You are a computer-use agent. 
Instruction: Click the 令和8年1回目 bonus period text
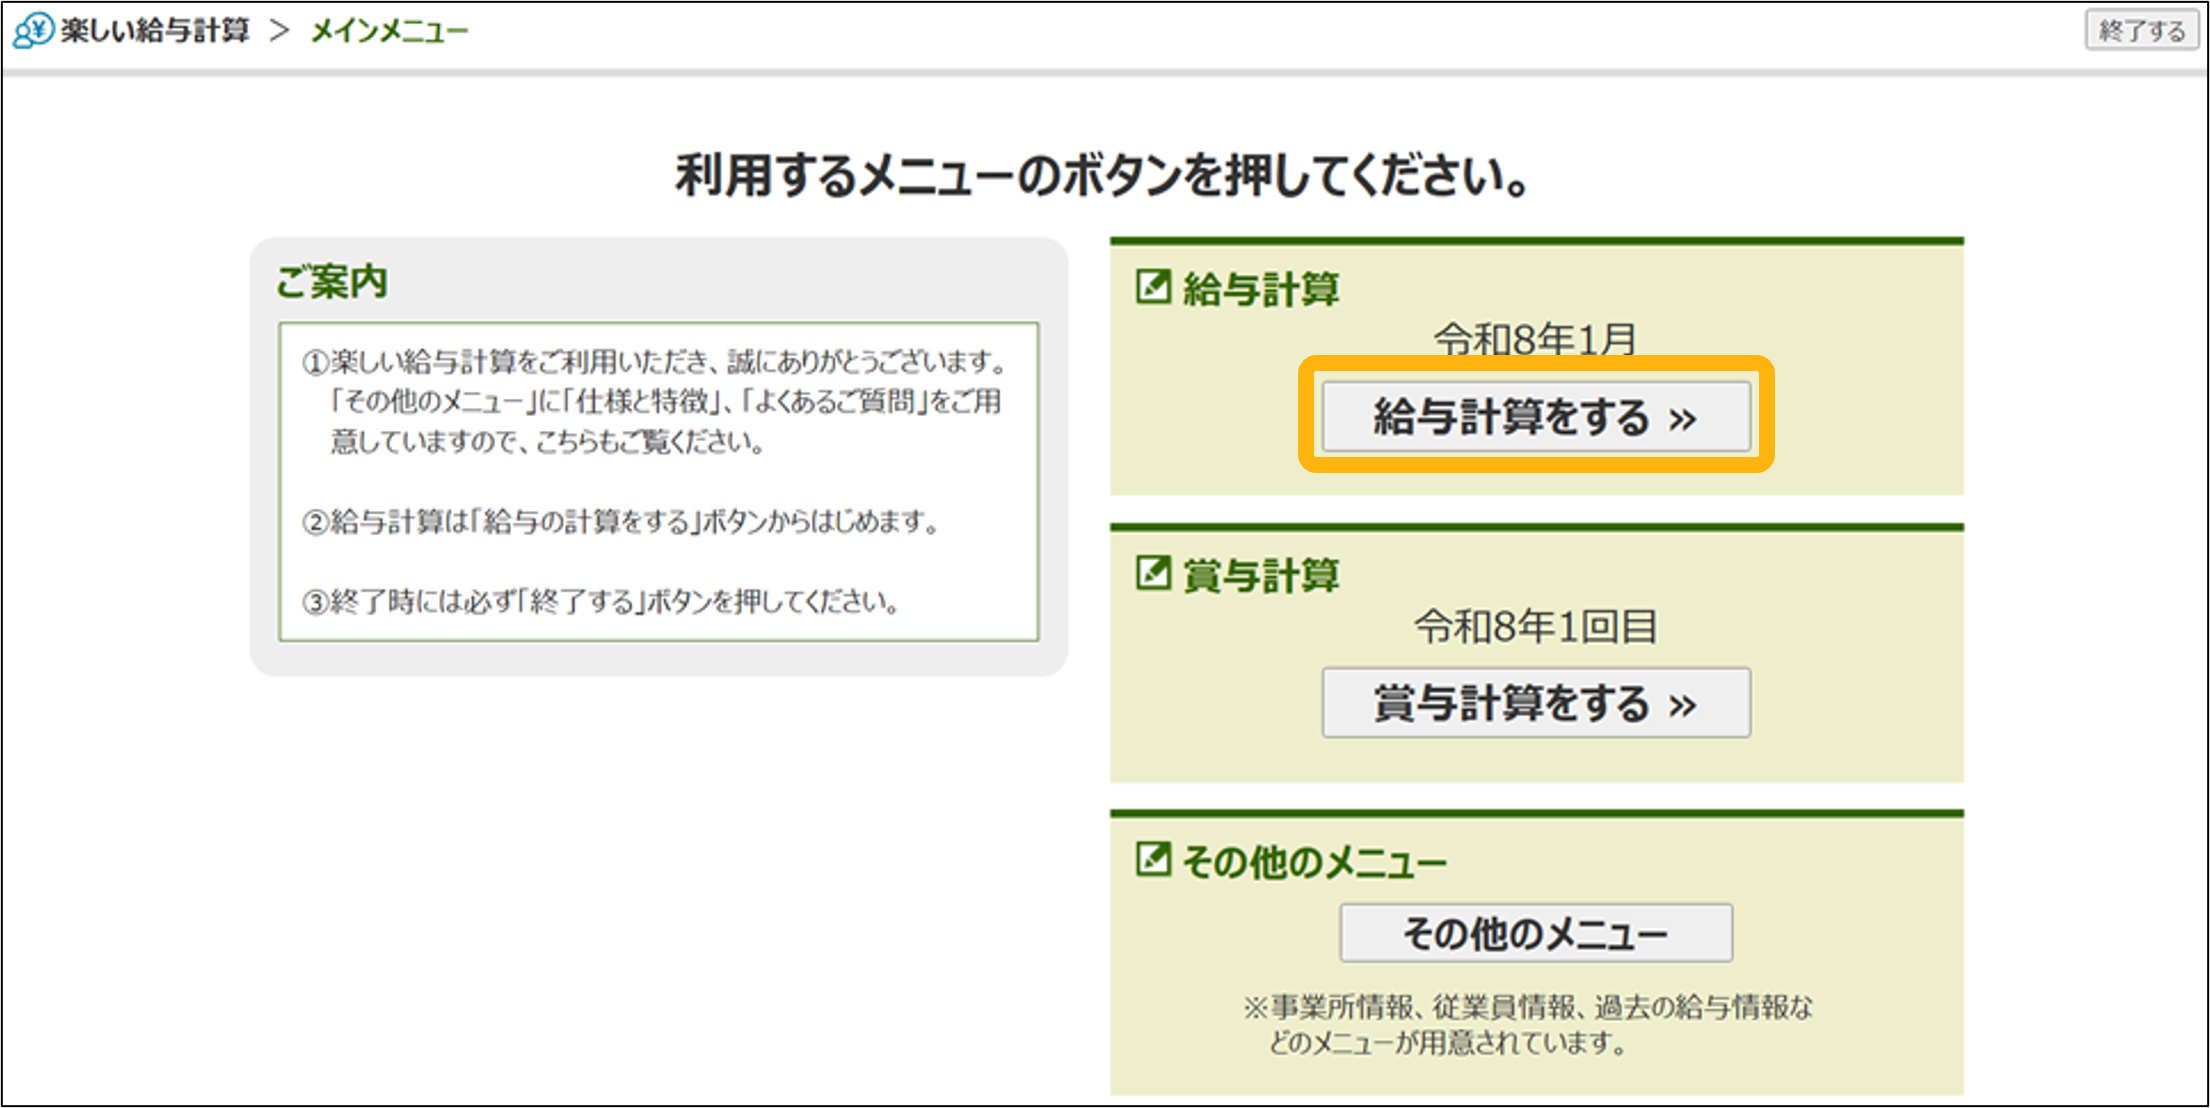pos(1535,627)
